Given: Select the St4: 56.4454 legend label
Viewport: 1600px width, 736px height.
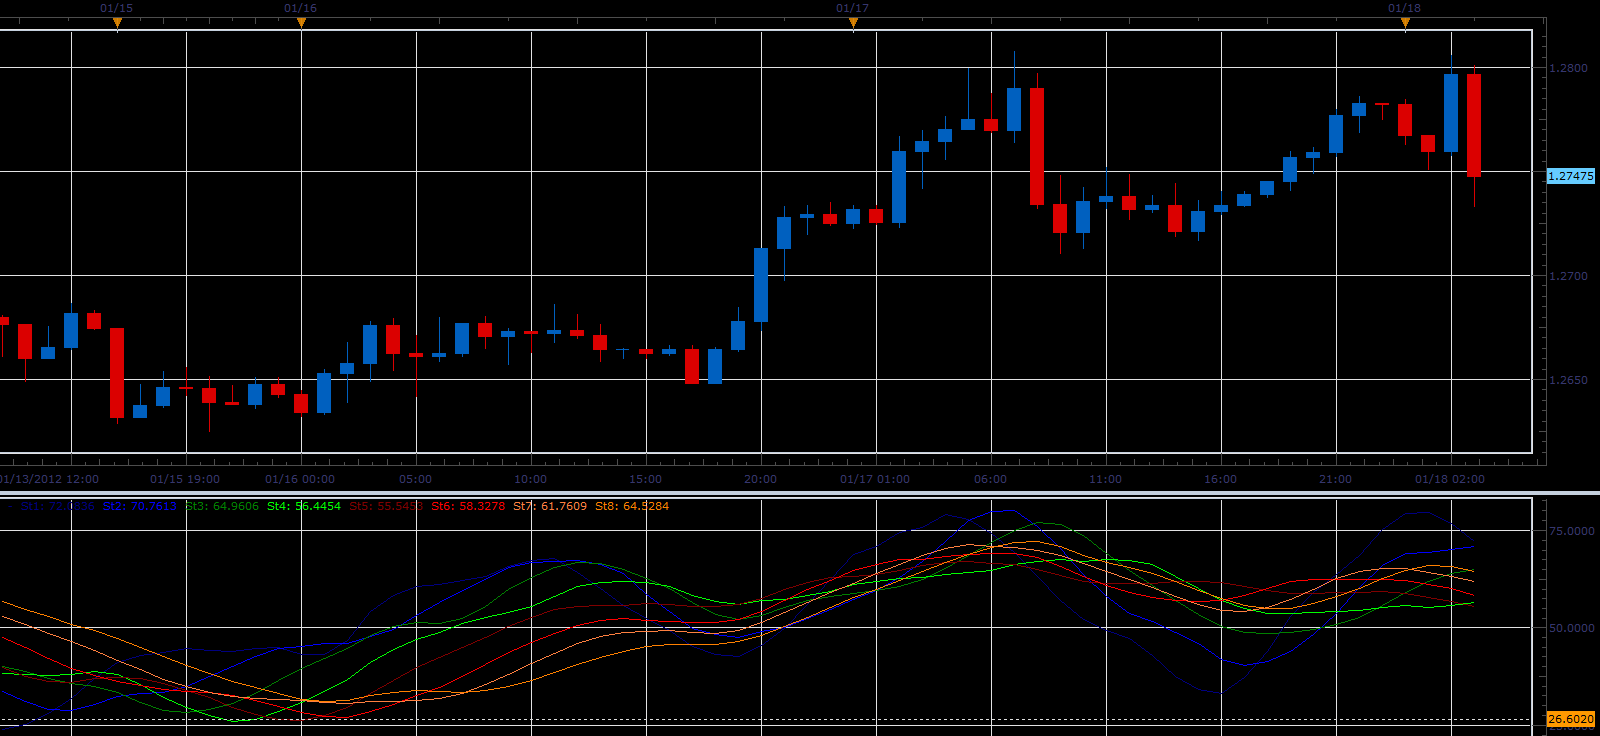Looking at the screenshot, I should (x=304, y=506).
